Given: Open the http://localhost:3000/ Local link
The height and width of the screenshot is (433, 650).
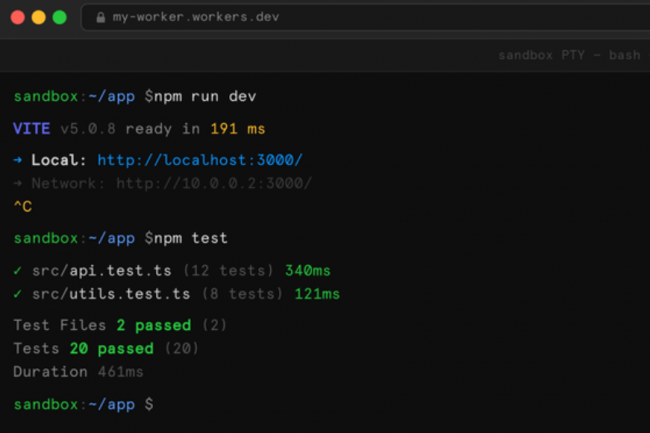Looking at the screenshot, I should pyautogui.click(x=199, y=160).
